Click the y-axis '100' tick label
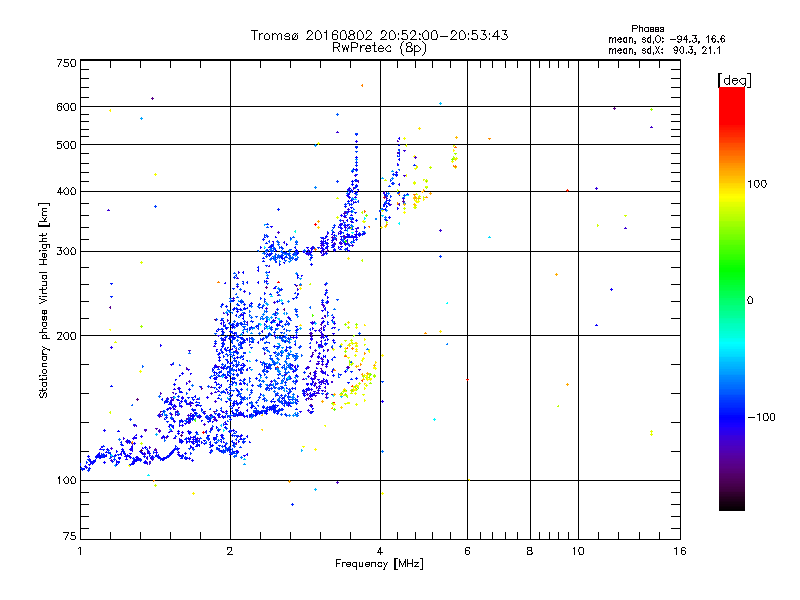This screenshot has width=800, height=600. click(x=66, y=481)
